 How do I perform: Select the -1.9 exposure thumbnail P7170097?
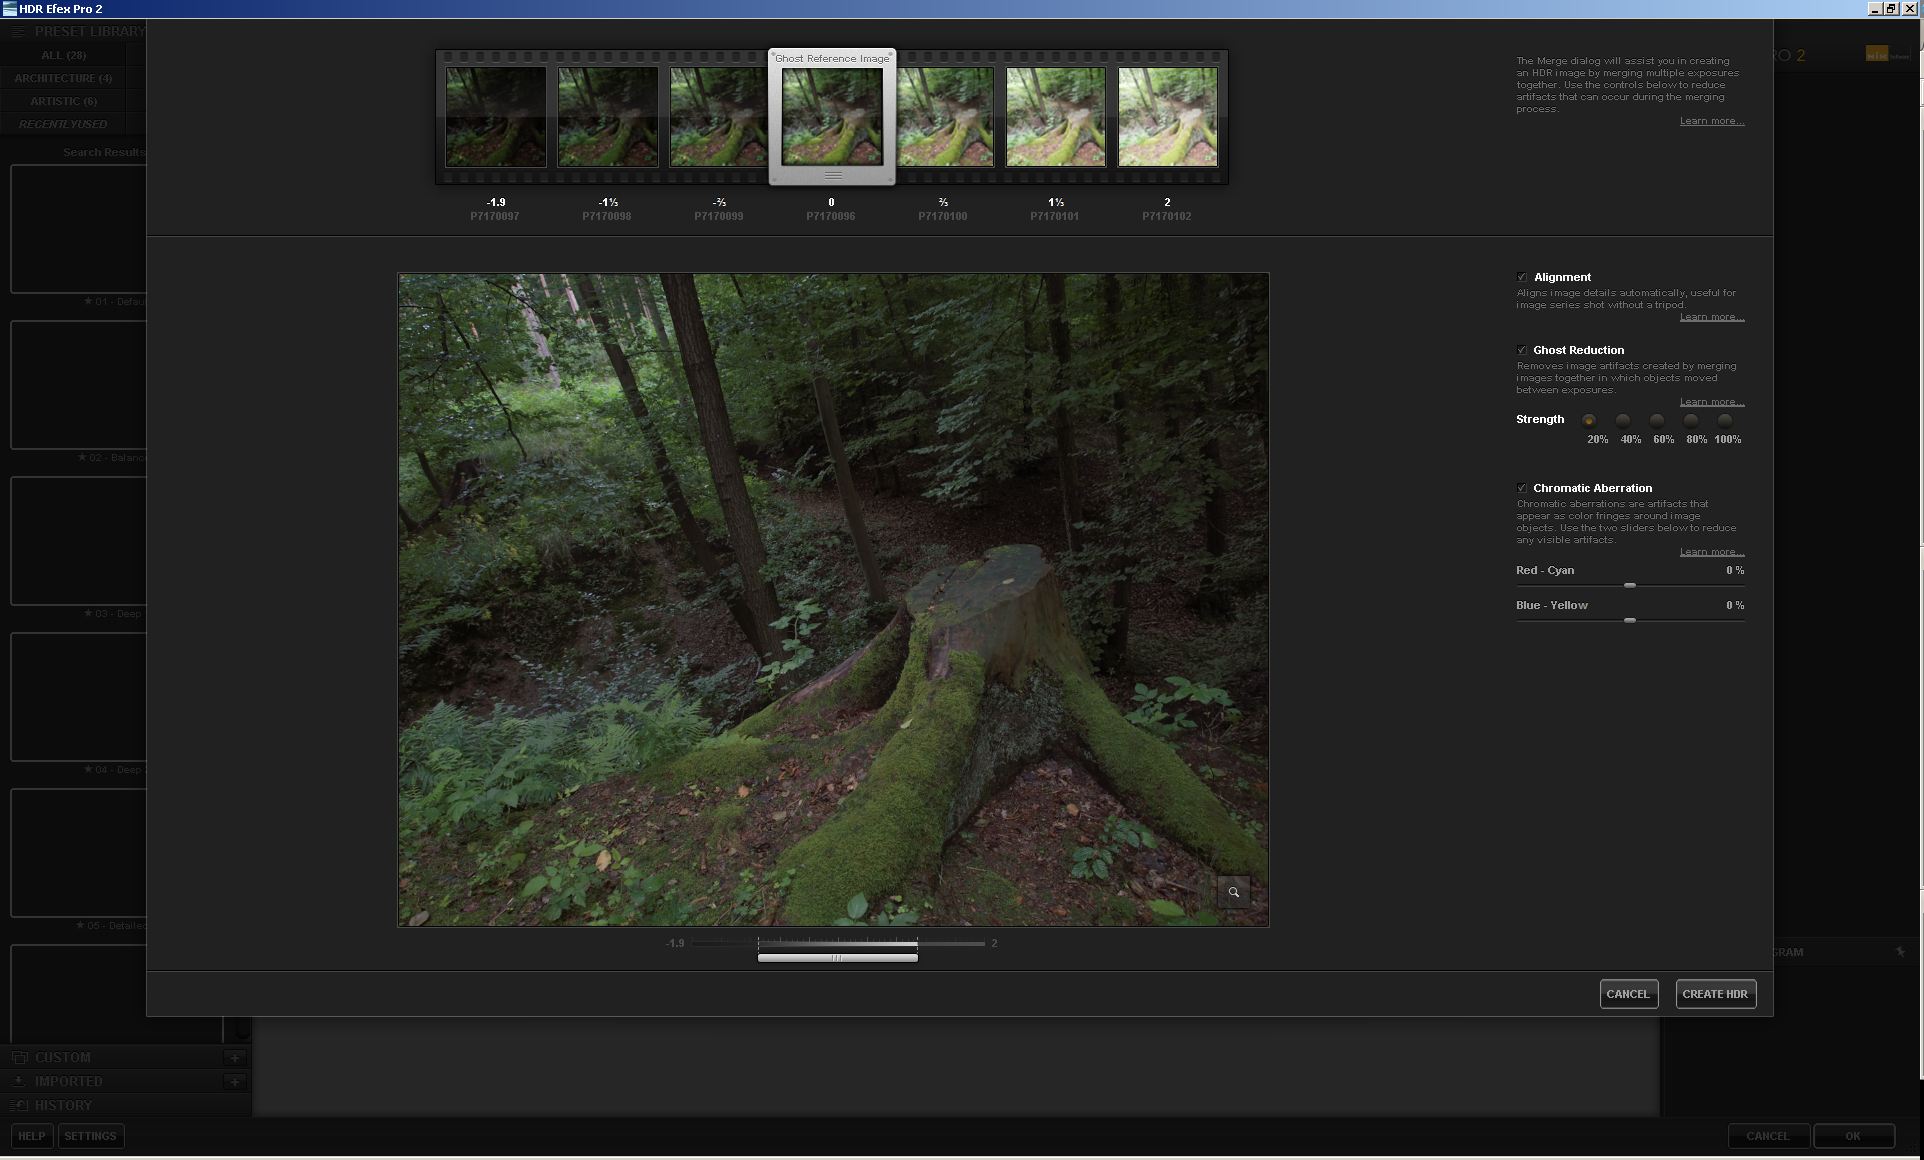[496, 116]
